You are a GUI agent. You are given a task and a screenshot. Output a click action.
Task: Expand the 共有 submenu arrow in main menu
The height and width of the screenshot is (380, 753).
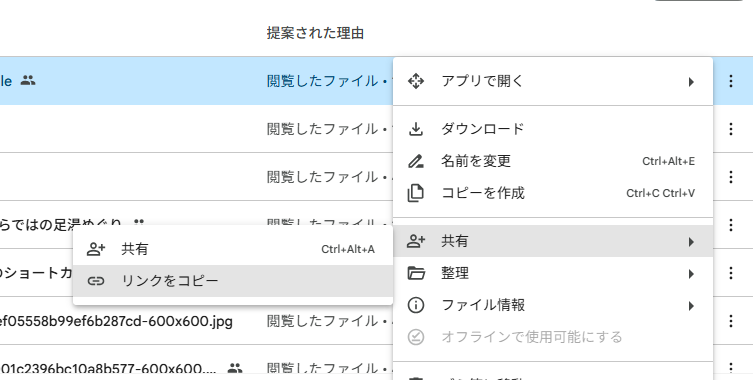[691, 242]
